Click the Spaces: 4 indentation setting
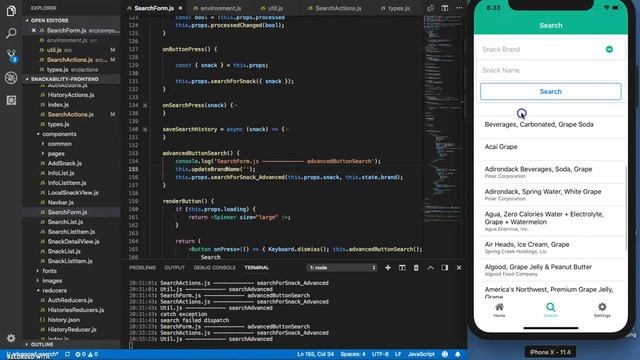Image resolution: width=640 pixels, height=360 pixels. [x=353, y=354]
